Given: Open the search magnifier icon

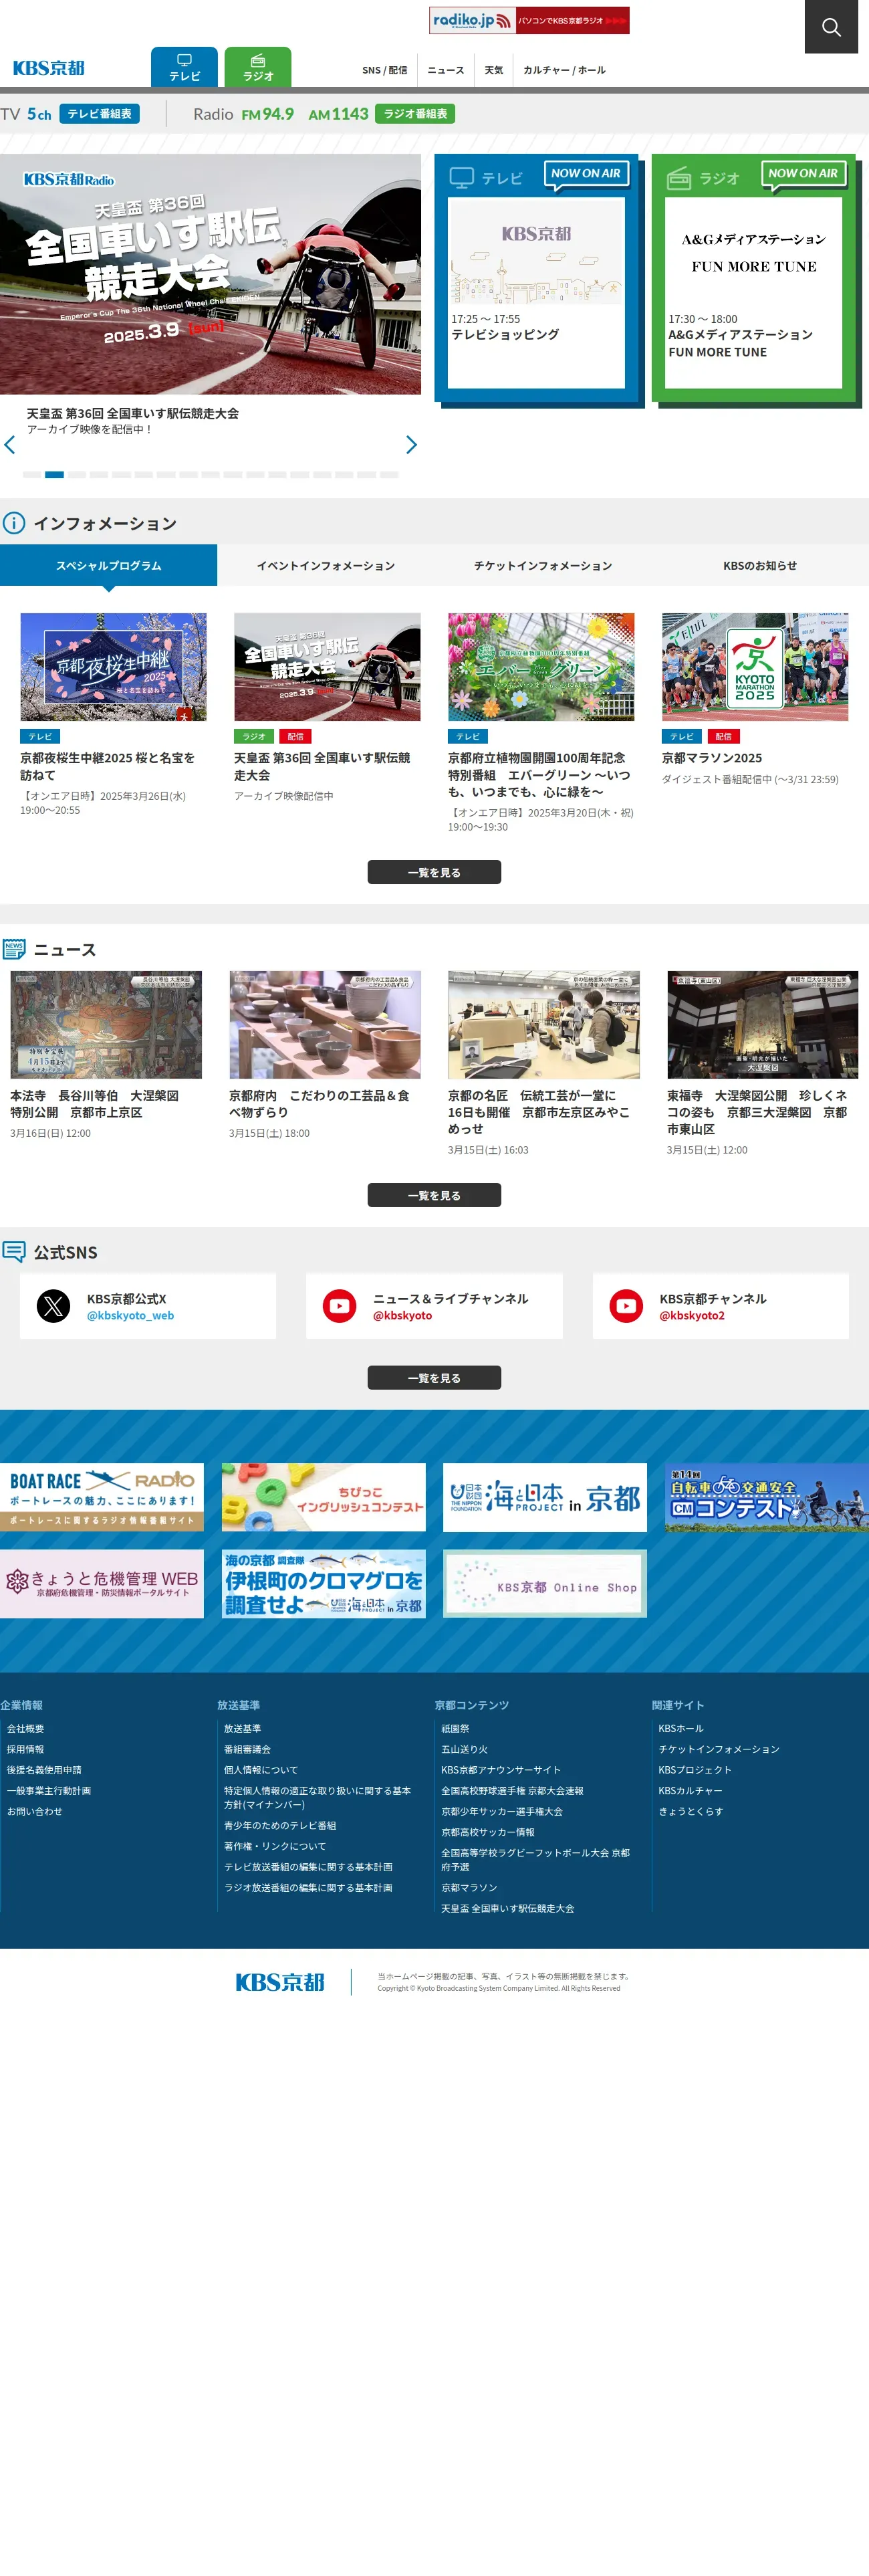Looking at the screenshot, I should (x=831, y=26).
